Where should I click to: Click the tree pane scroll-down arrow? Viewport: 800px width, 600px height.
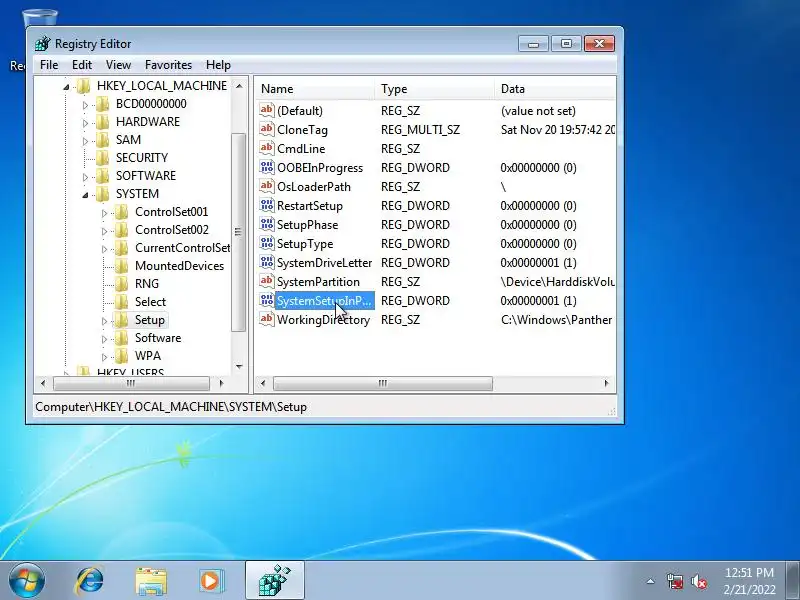pyautogui.click(x=239, y=366)
